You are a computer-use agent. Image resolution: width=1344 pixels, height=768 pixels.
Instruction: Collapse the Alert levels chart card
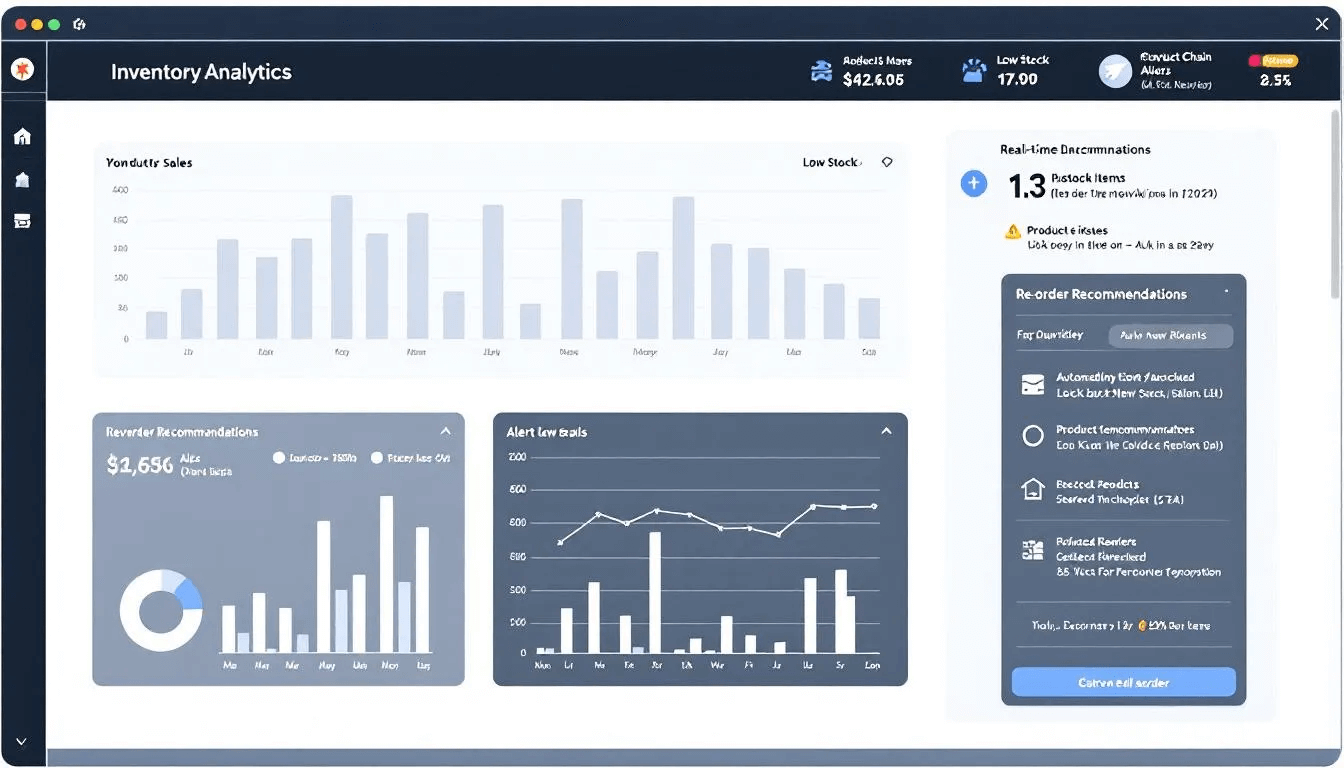(886, 431)
